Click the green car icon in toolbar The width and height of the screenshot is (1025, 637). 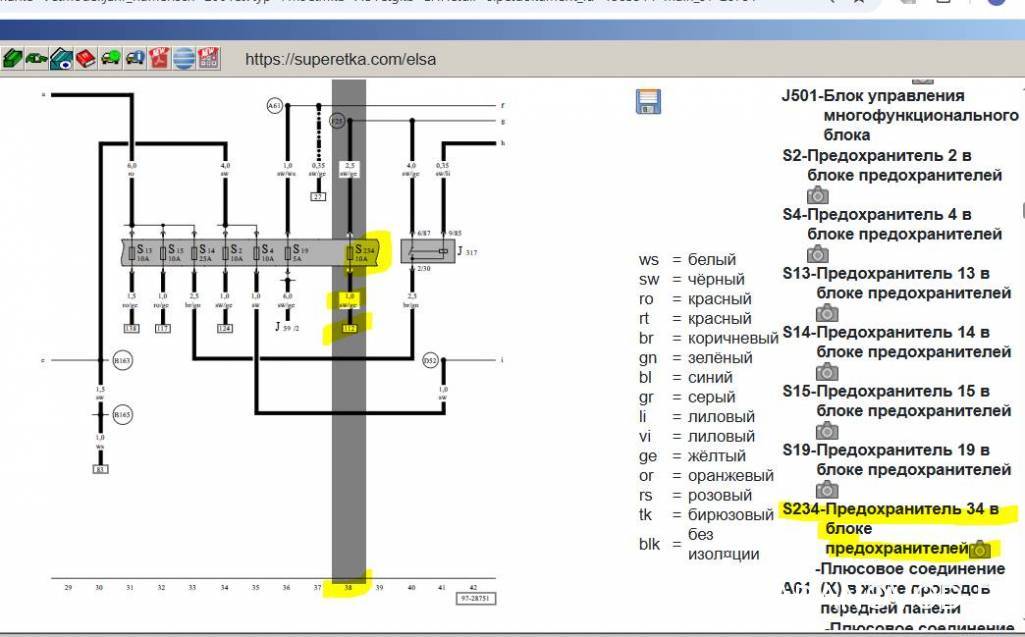[x=36, y=58]
